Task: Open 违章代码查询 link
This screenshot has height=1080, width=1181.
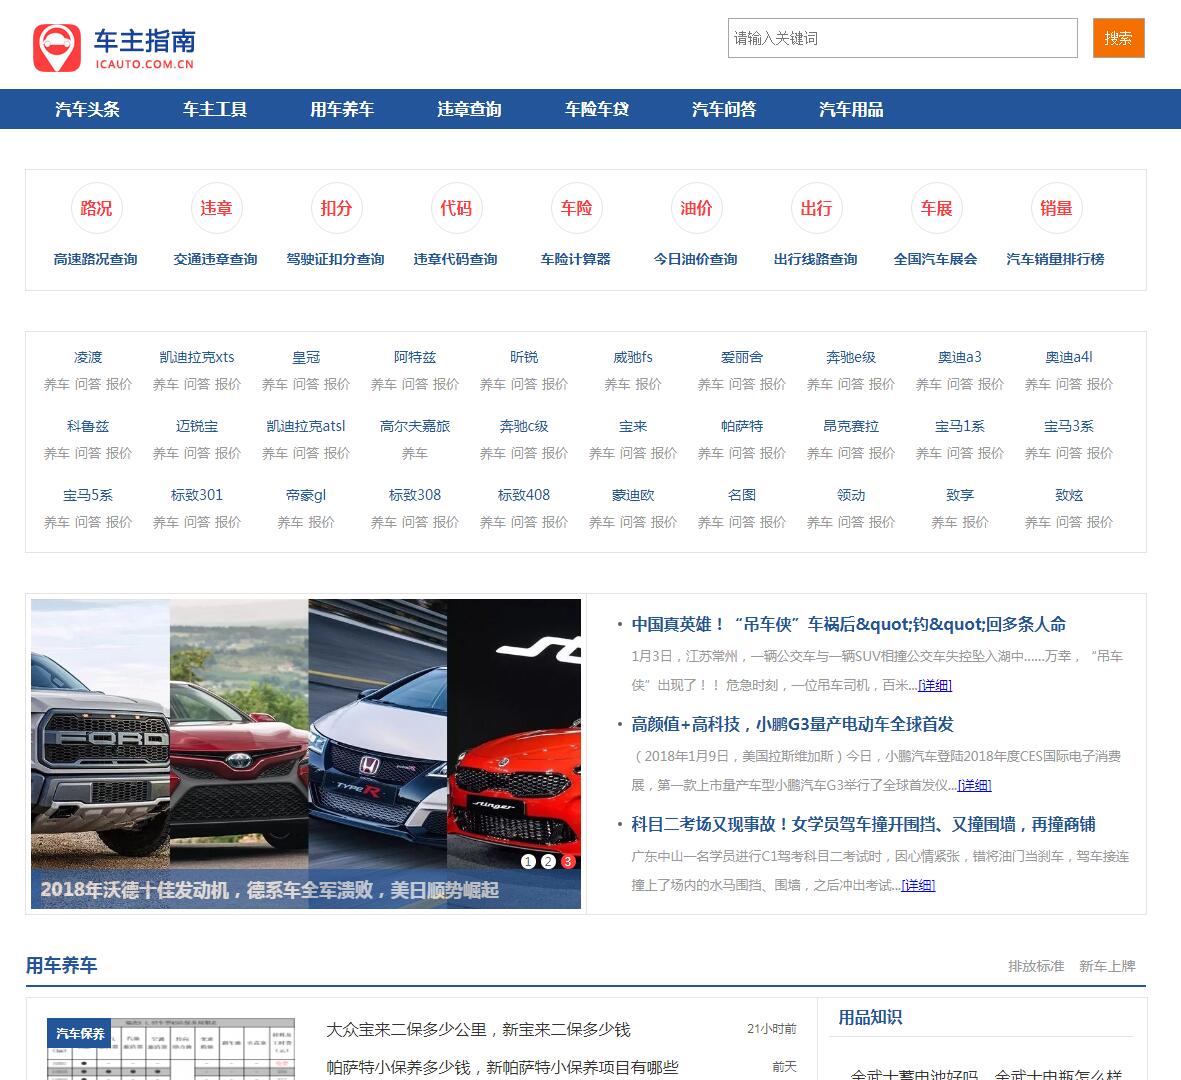Action: click(456, 259)
